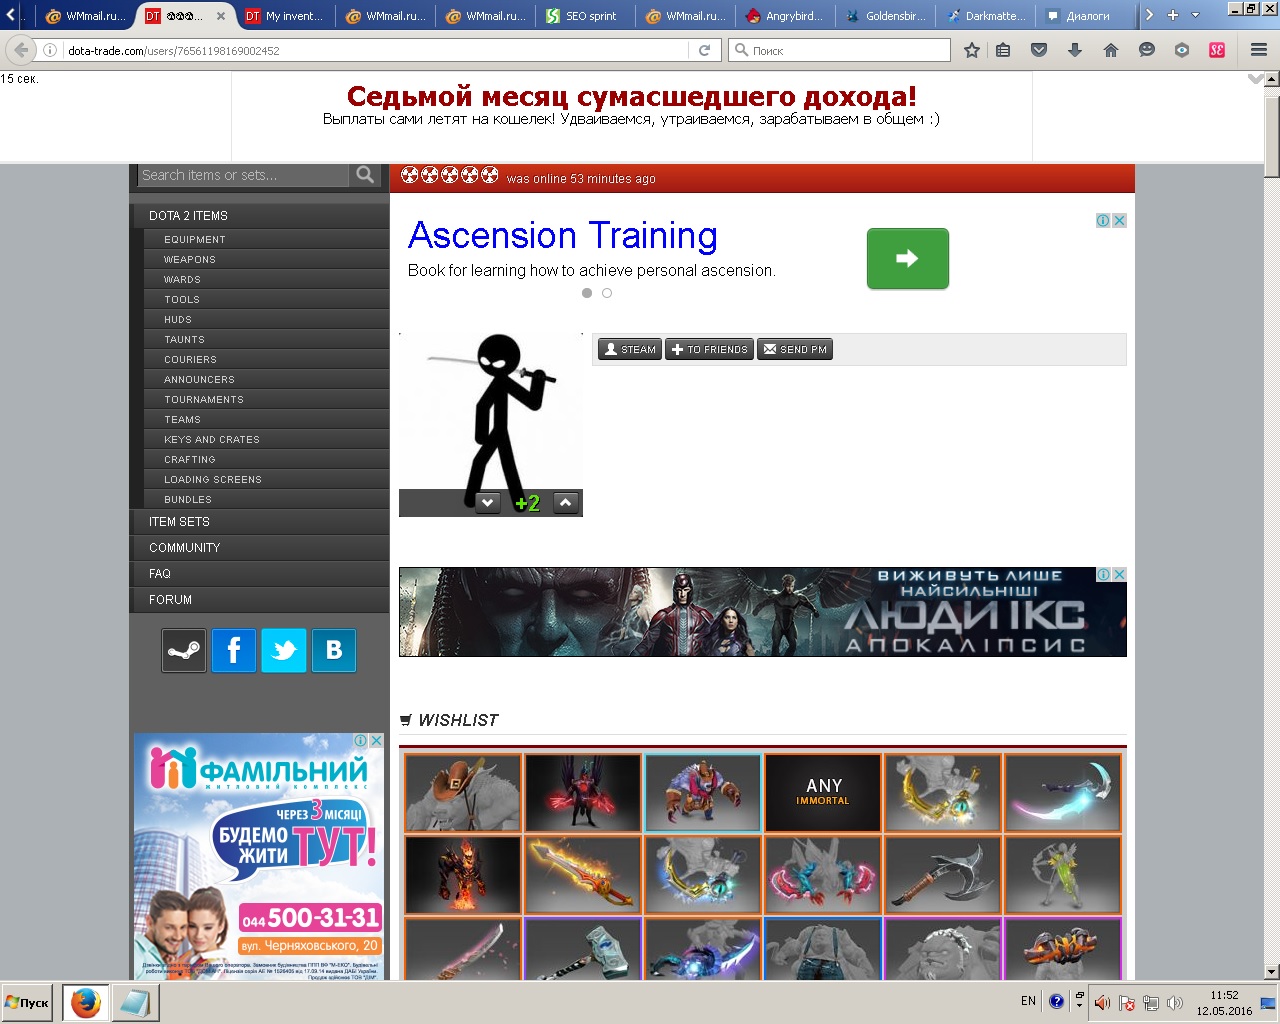Open Firefox hamburger menu
The width and height of the screenshot is (1280, 1024).
click(x=1259, y=50)
